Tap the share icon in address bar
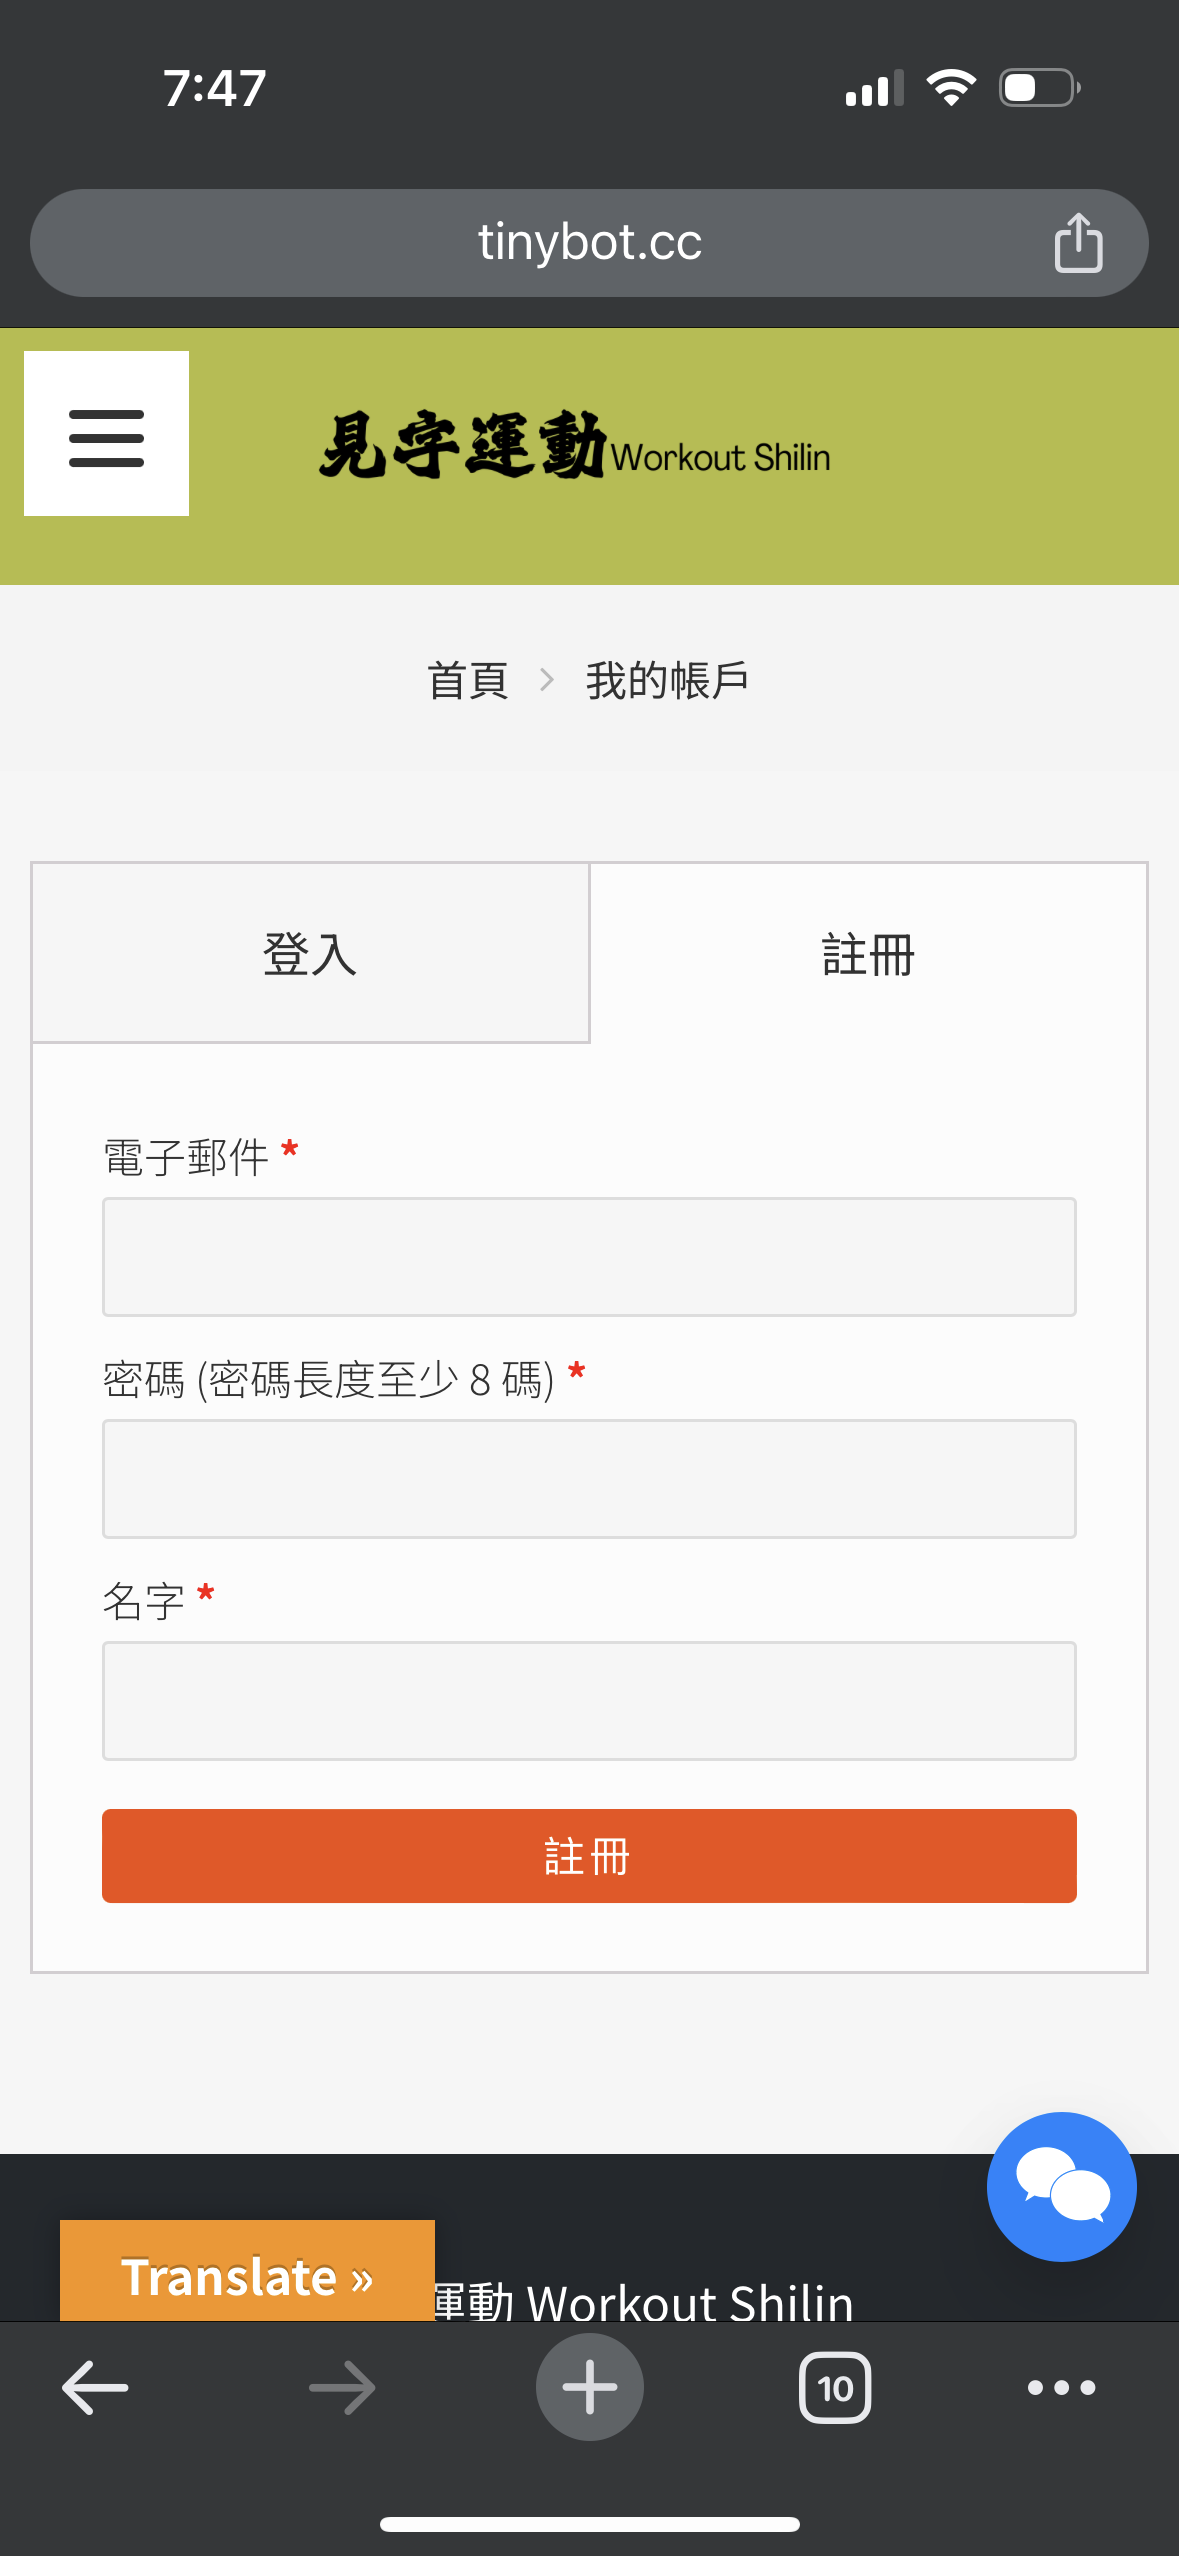The width and height of the screenshot is (1179, 2556). click(1077, 243)
